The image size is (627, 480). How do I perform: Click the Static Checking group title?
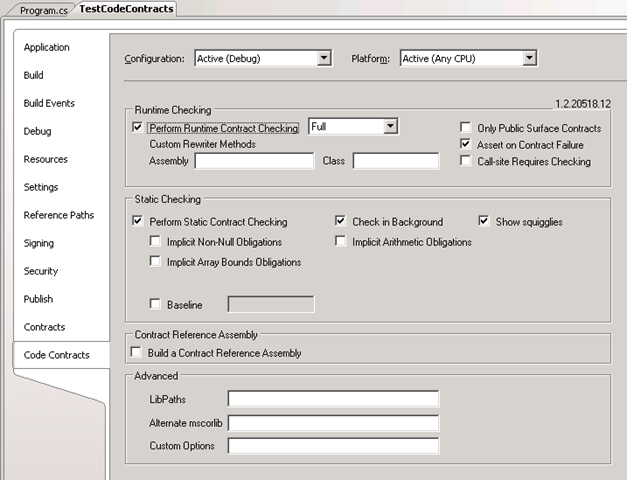click(x=168, y=199)
